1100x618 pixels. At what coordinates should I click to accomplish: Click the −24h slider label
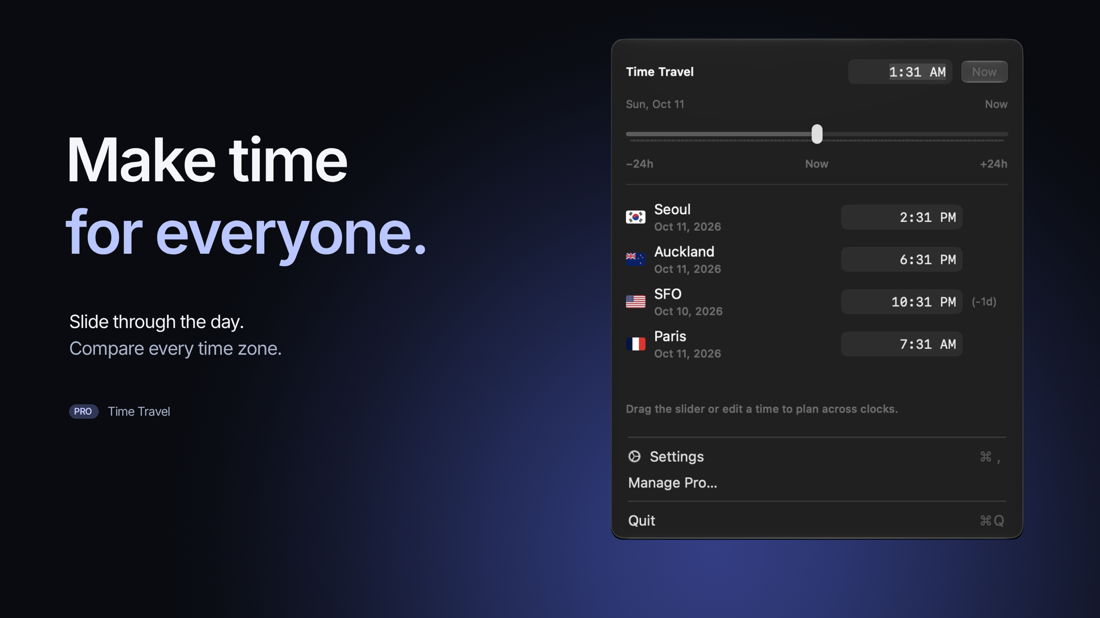[x=639, y=163]
